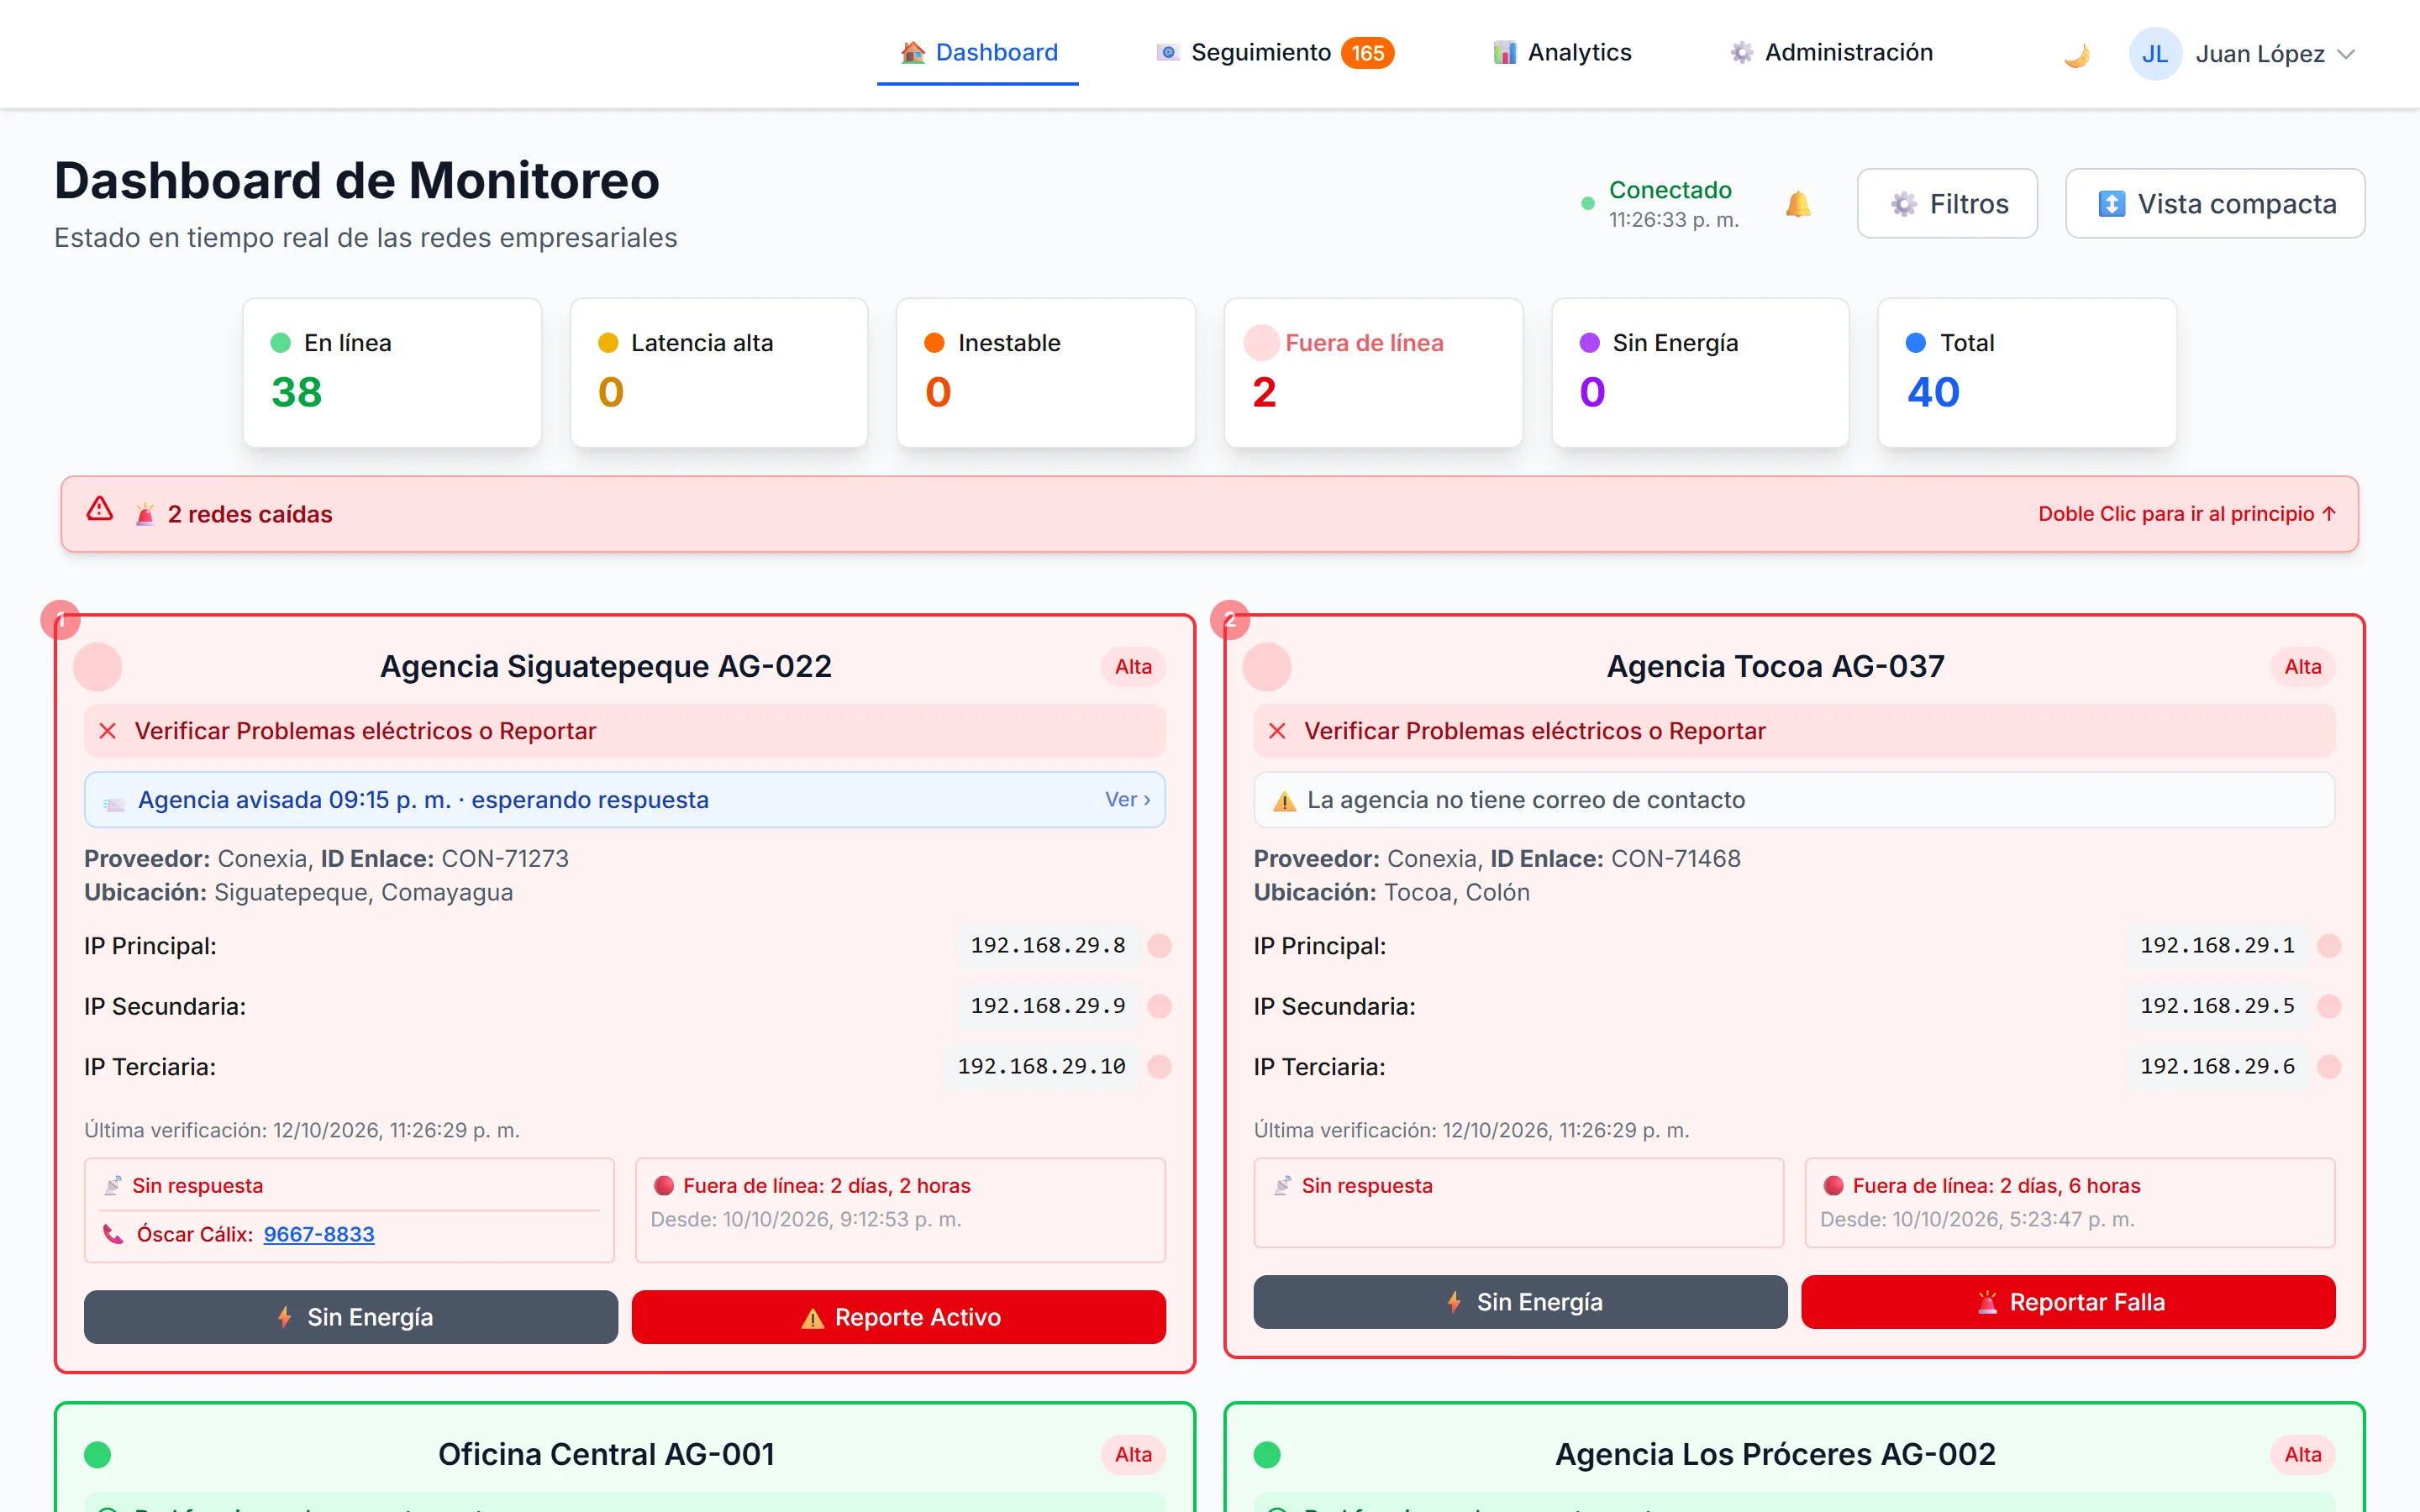Click the Alta priority badge on Agencia Siguatepeque
The height and width of the screenshot is (1512, 2420).
click(x=1133, y=667)
